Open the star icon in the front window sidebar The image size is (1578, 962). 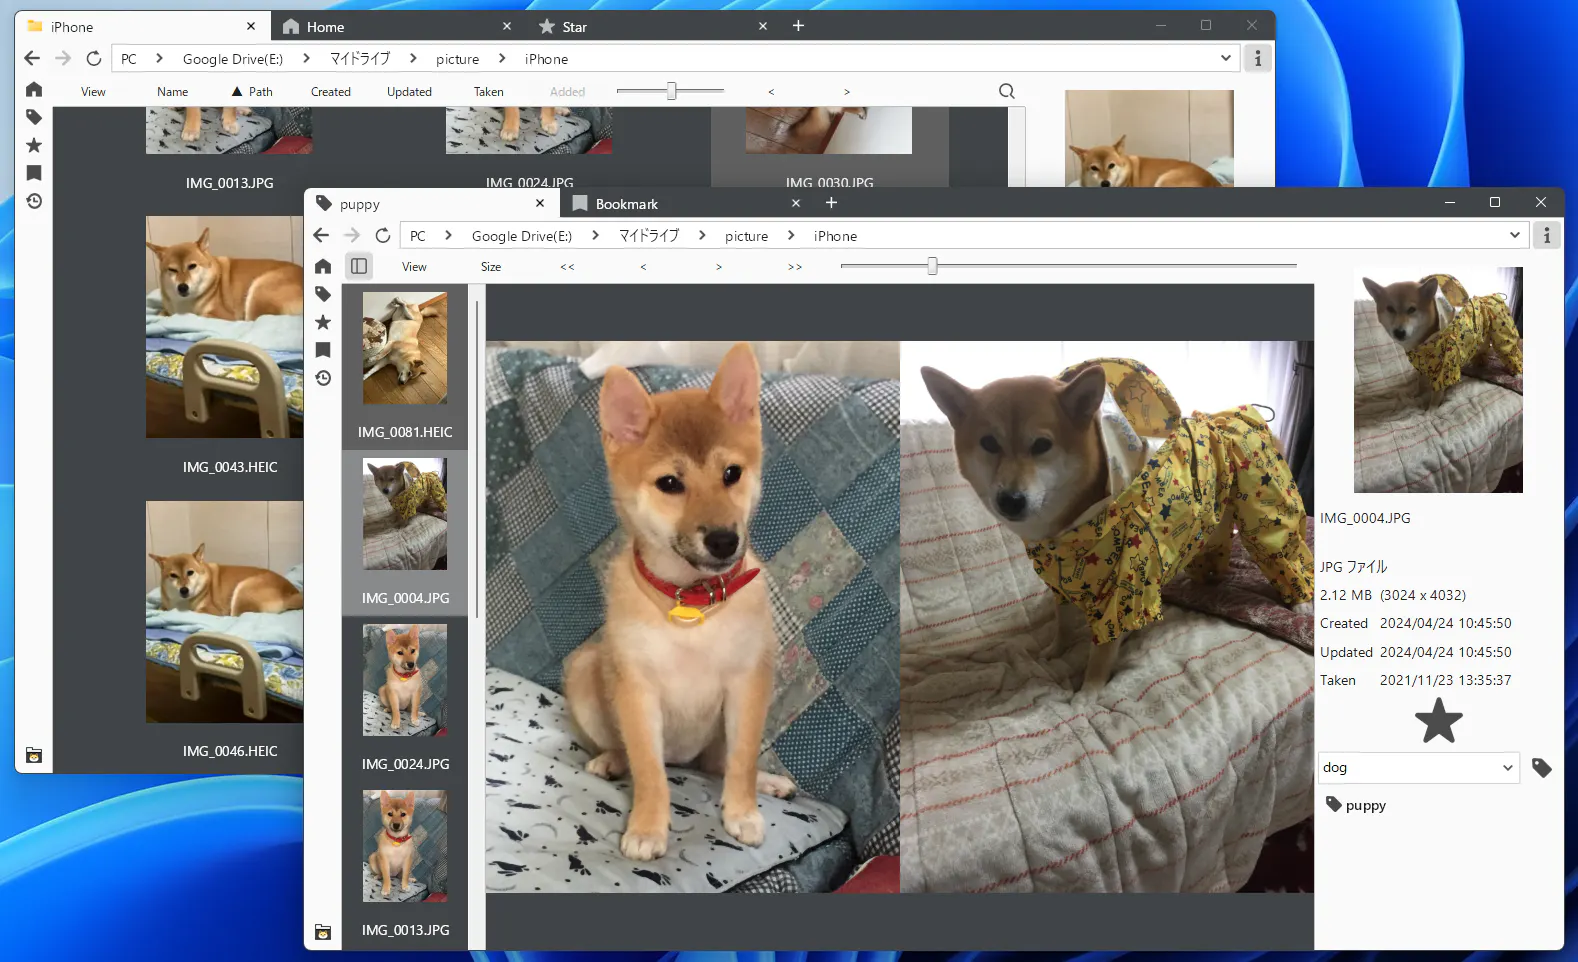(323, 322)
